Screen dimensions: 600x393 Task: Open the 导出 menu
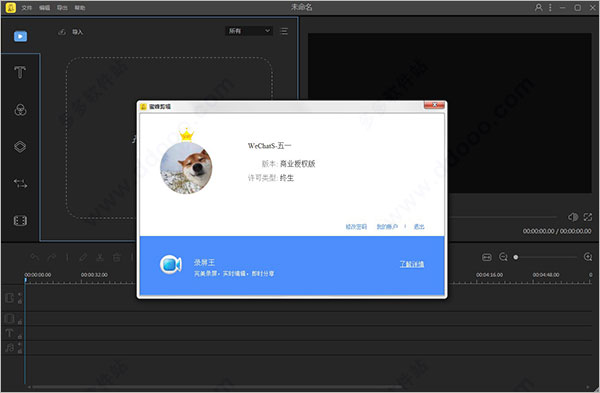click(62, 8)
